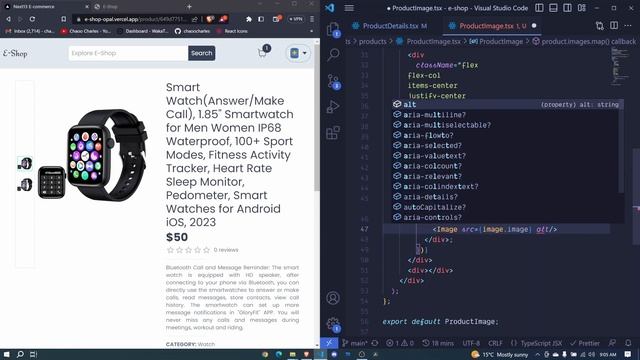Open the Extensions view
The image size is (640, 360).
pos(333,133)
